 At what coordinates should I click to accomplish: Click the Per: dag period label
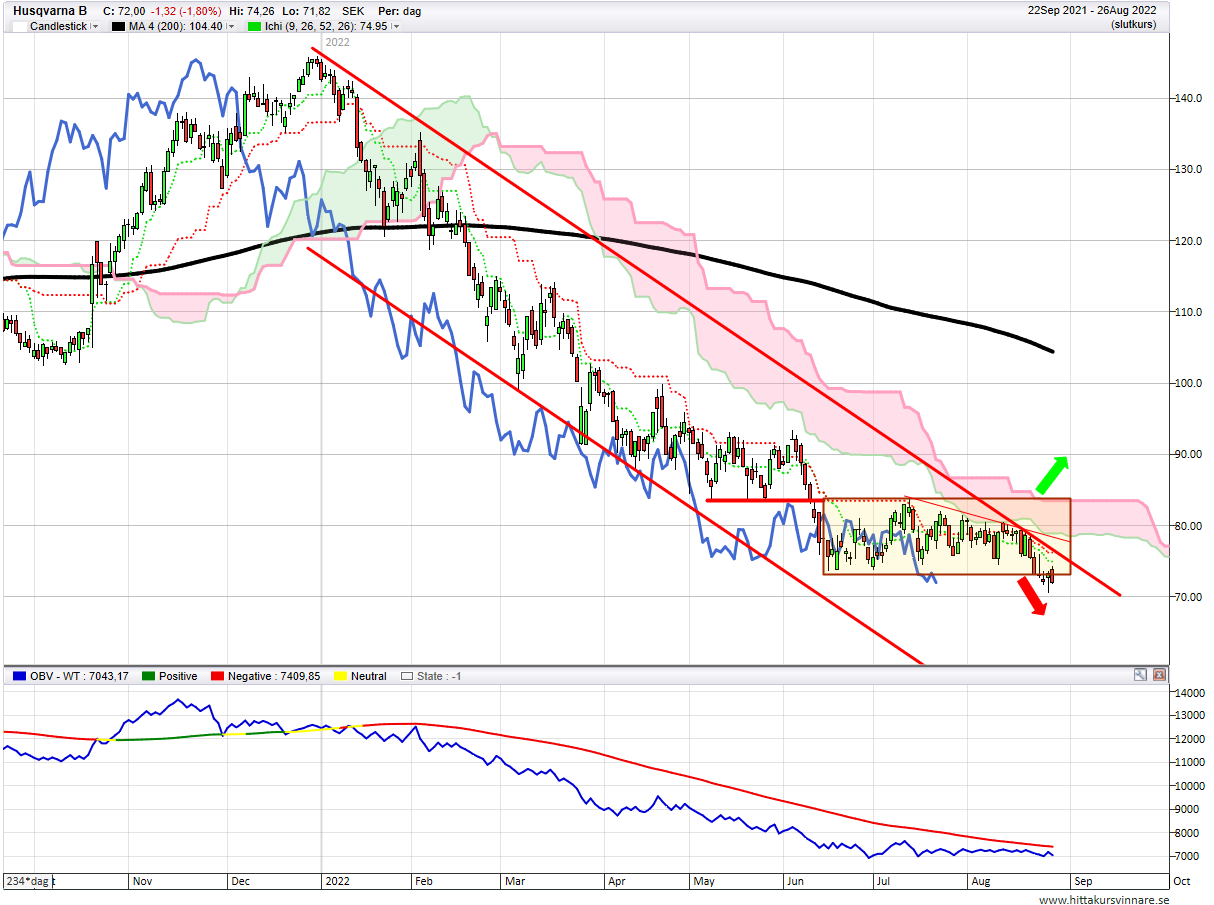pyautogui.click(x=399, y=10)
